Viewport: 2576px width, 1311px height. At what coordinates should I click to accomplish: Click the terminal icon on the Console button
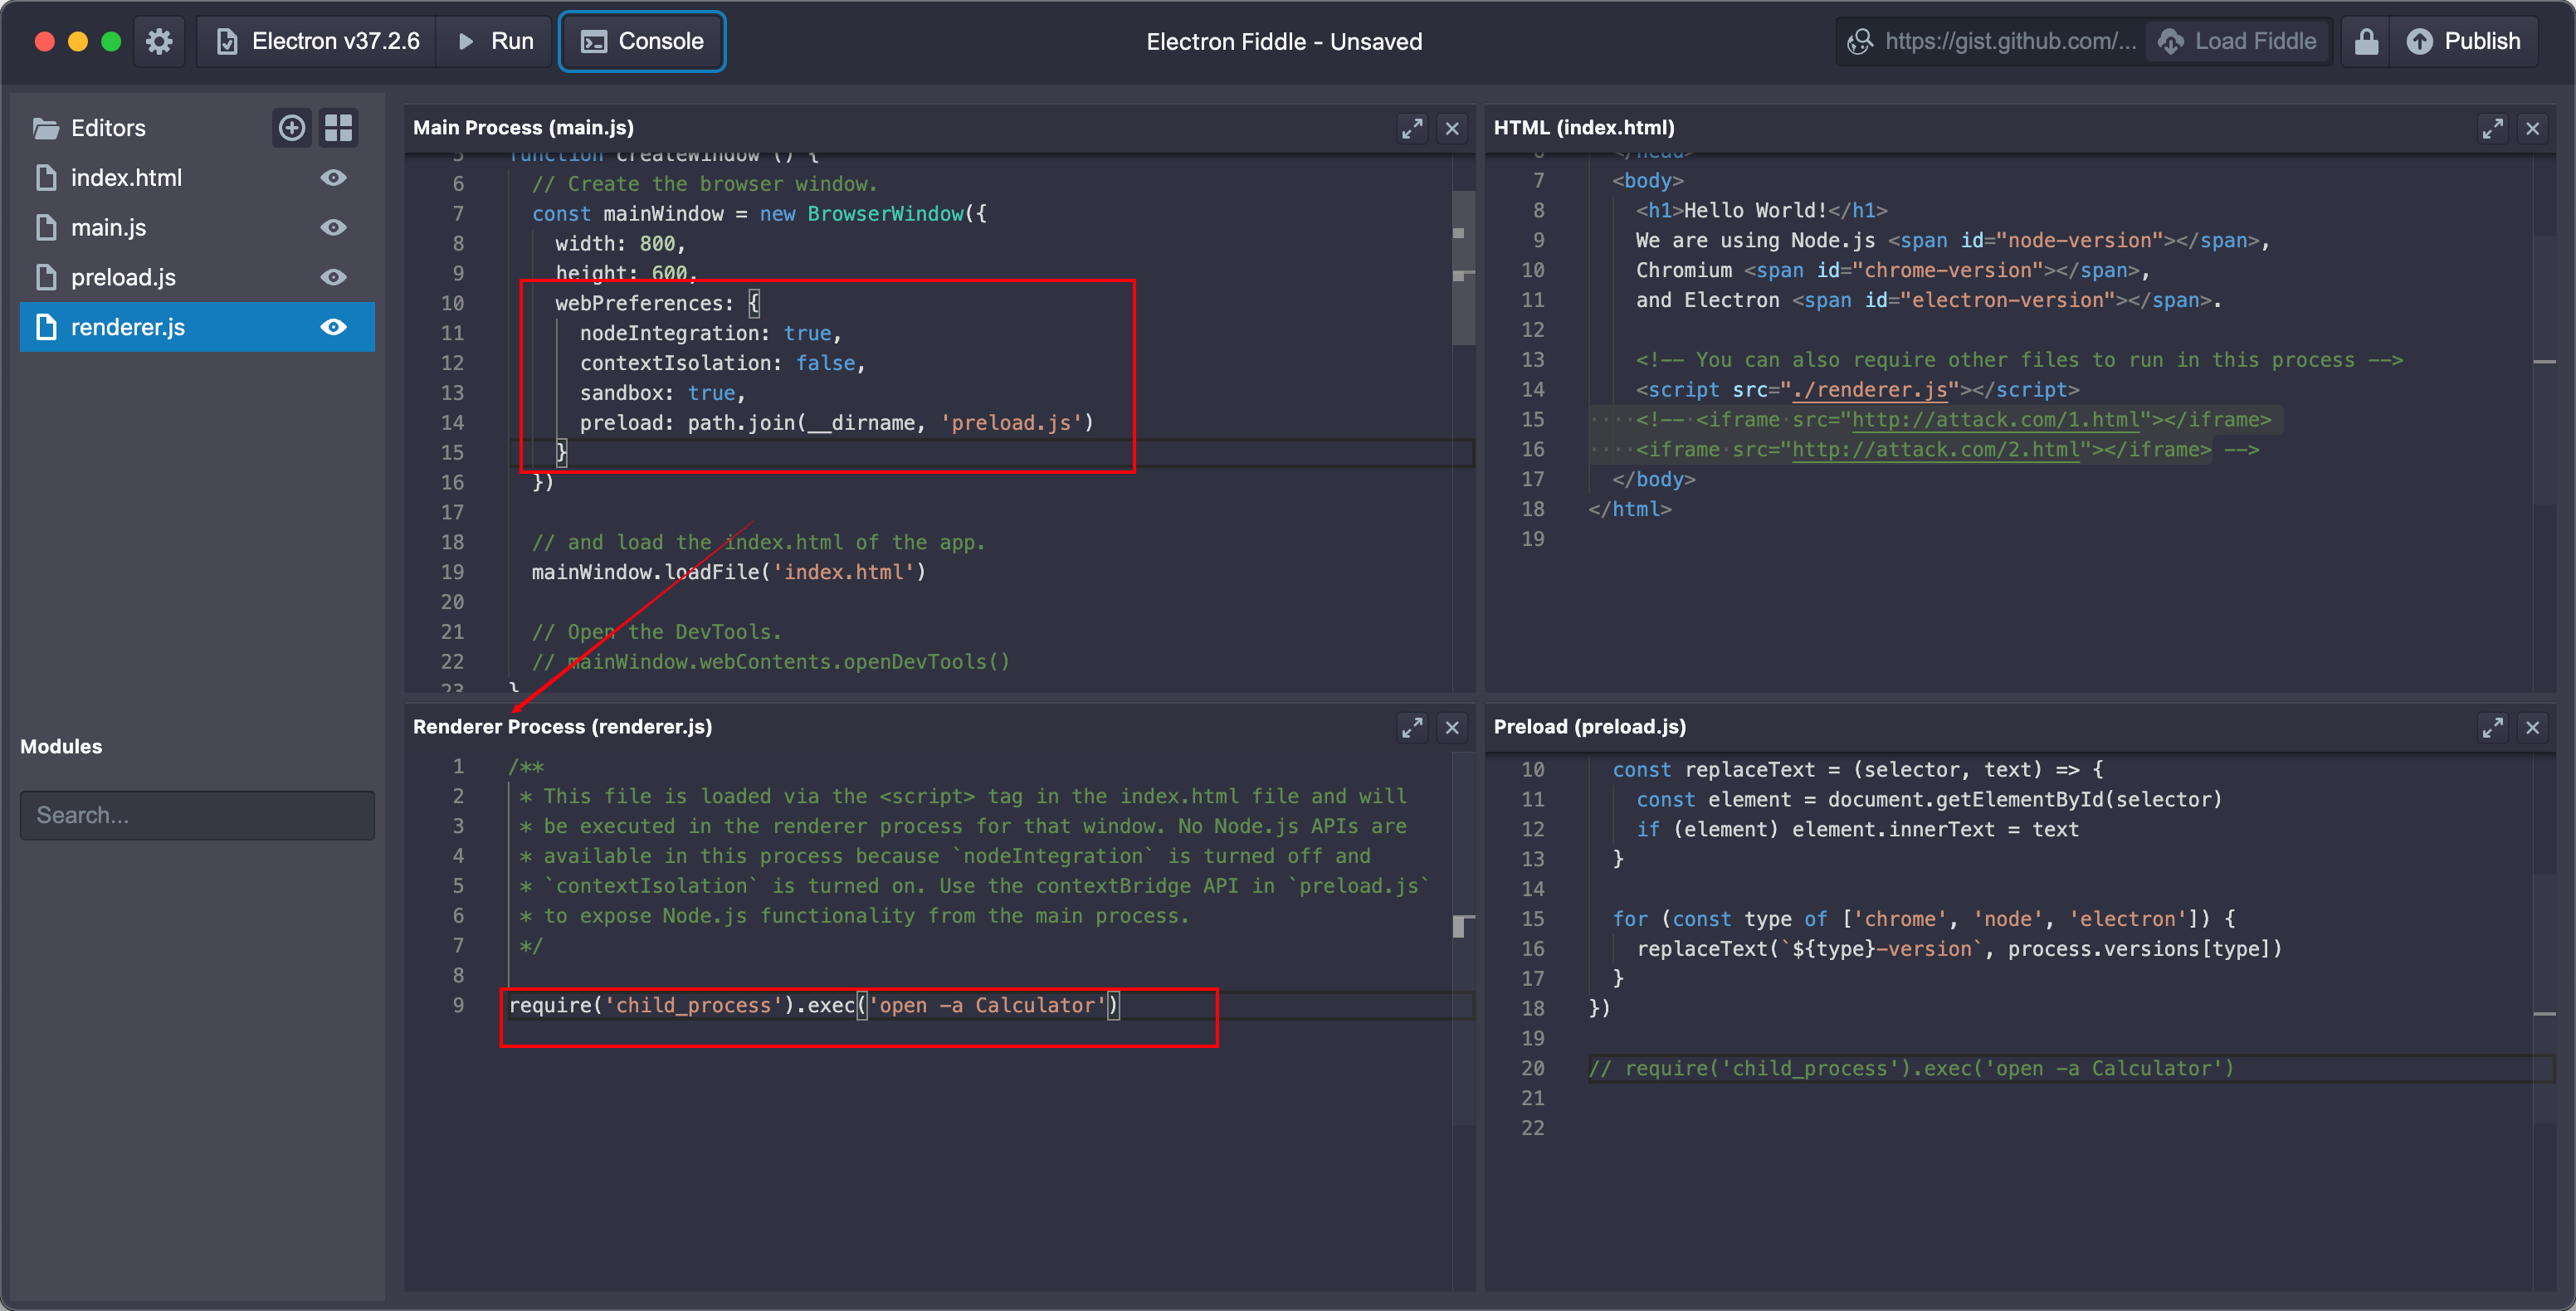pyautogui.click(x=594, y=41)
